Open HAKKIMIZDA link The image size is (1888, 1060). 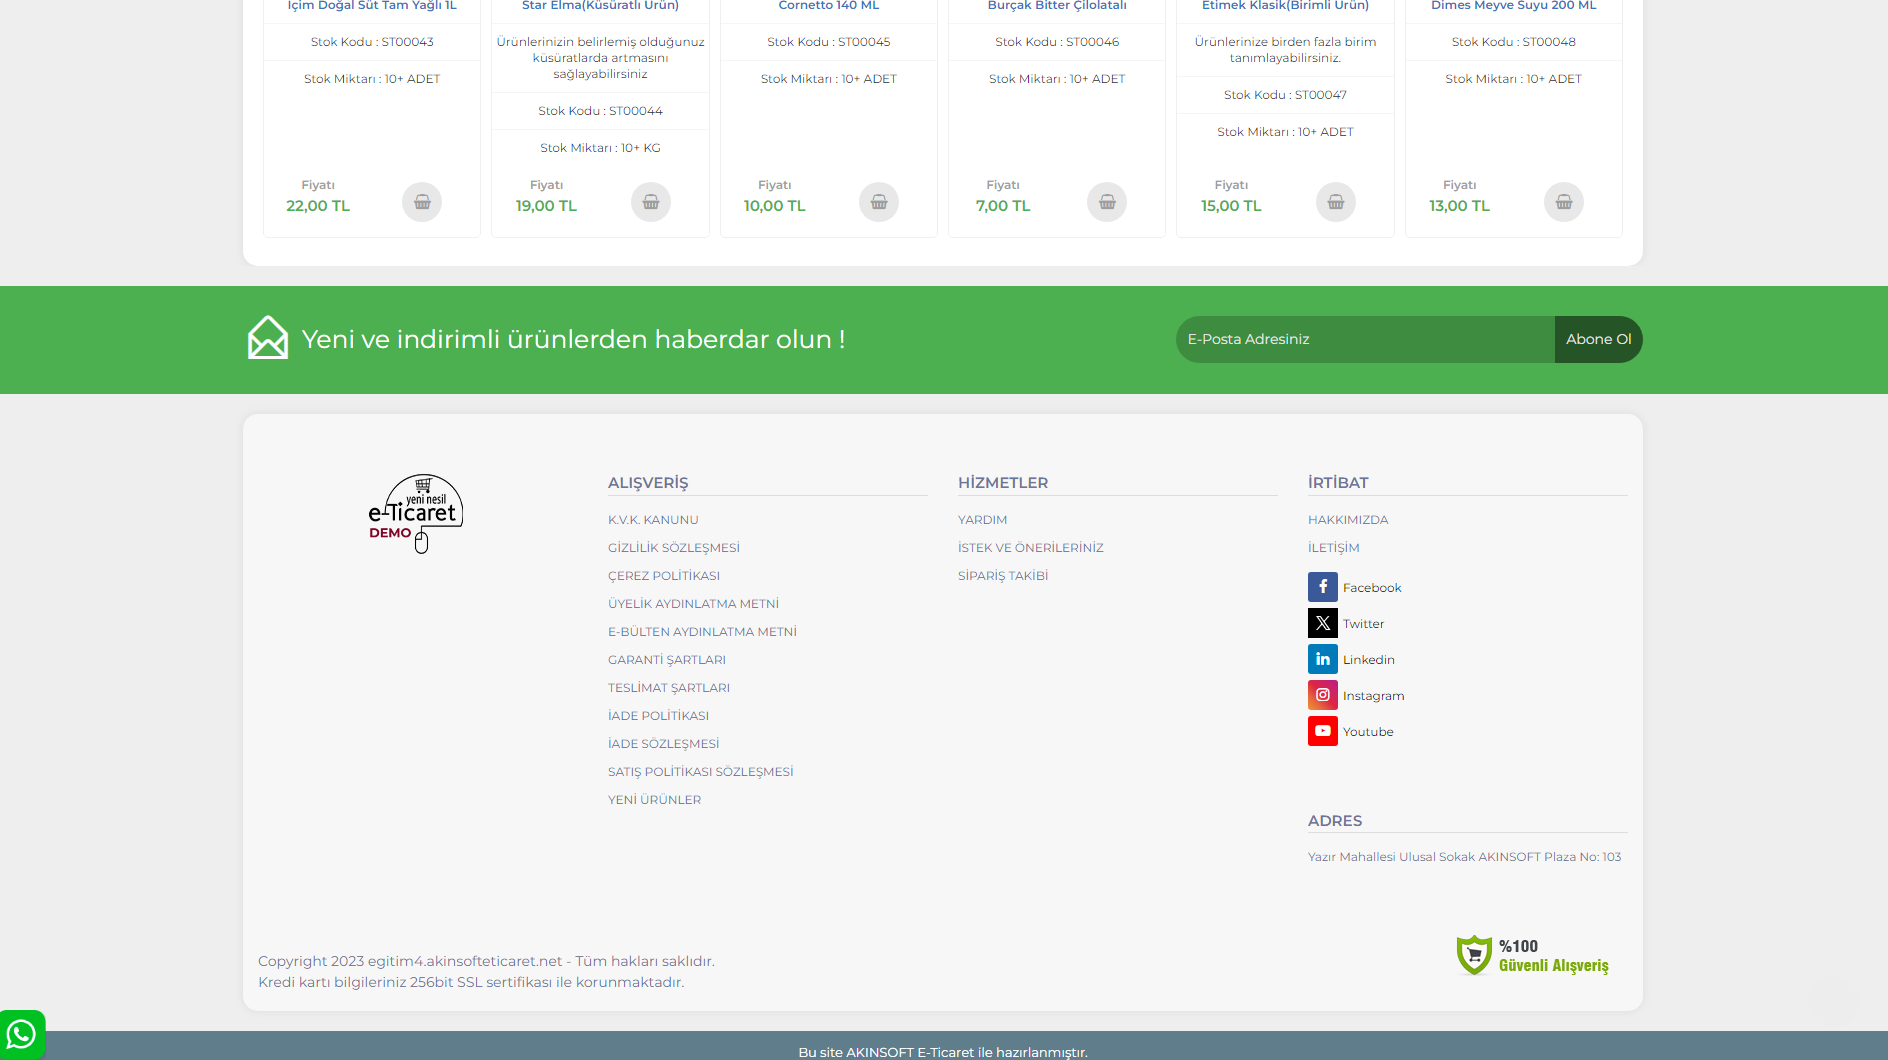[1348, 520]
